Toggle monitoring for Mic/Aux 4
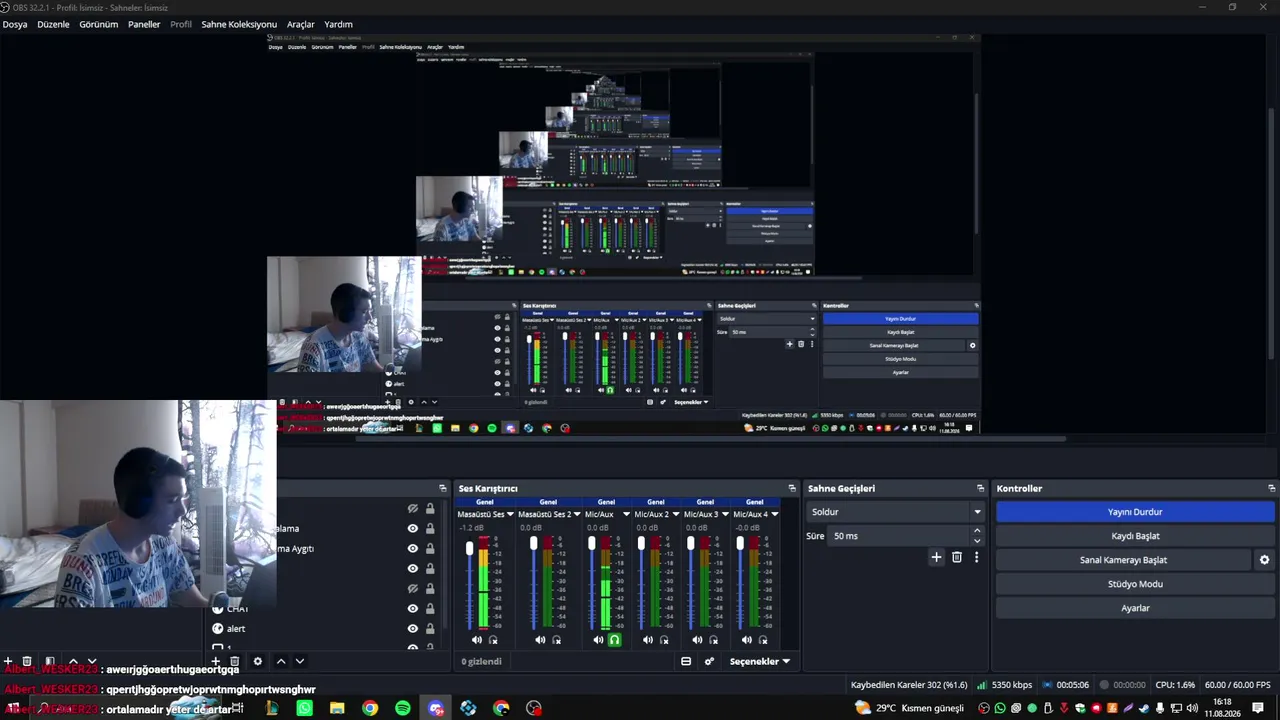 click(x=763, y=640)
